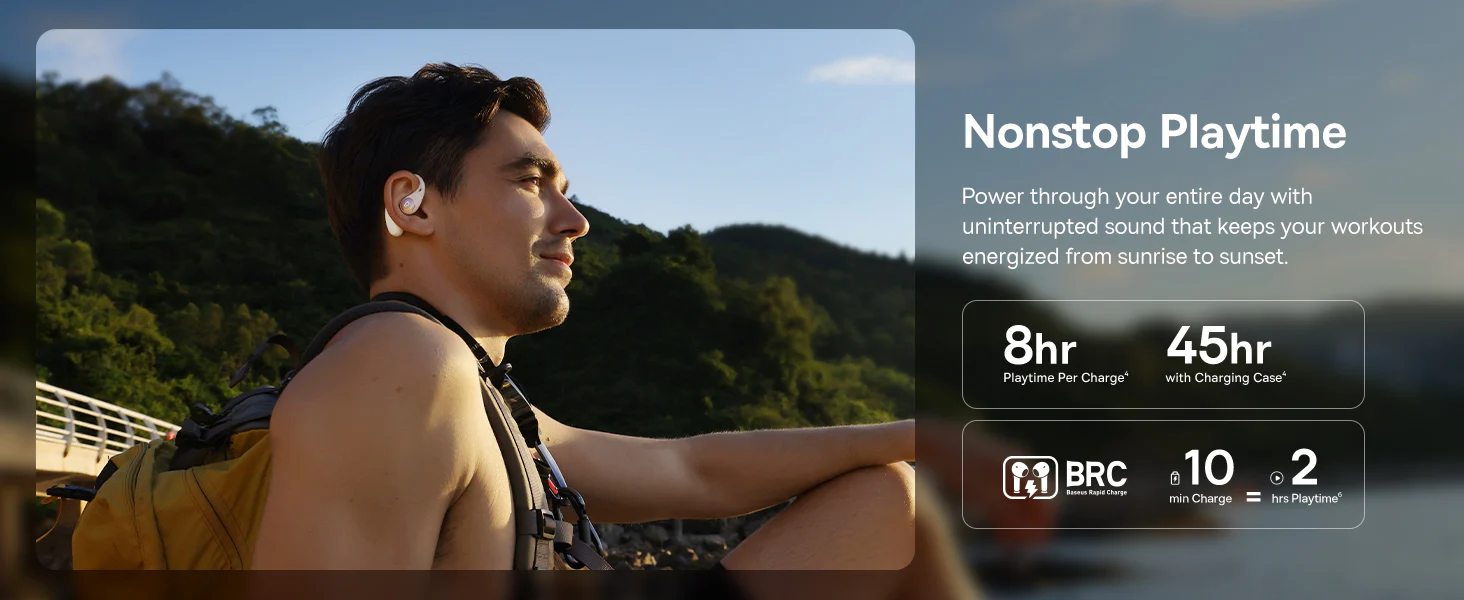Click the white earbud on the man's ear
This screenshot has height=600, width=1464.
pyautogui.click(x=406, y=205)
